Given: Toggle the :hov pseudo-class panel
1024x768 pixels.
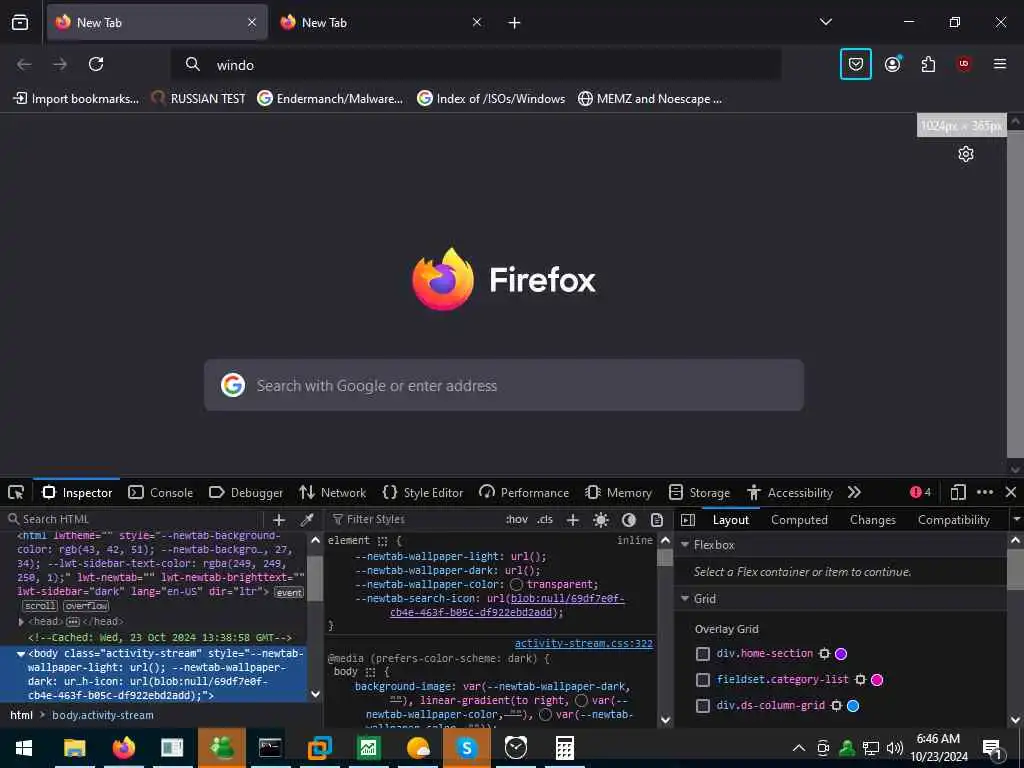Looking at the screenshot, I should (517, 520).
